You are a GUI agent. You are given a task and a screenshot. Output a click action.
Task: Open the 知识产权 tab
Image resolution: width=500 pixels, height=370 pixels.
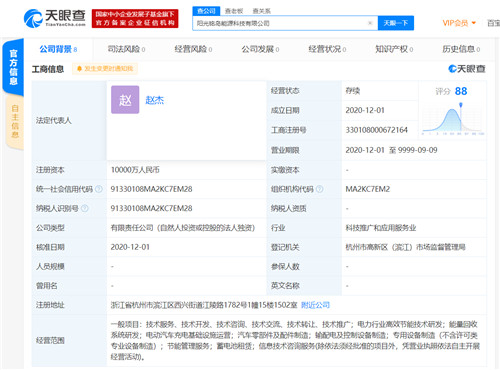pos(394,49)
